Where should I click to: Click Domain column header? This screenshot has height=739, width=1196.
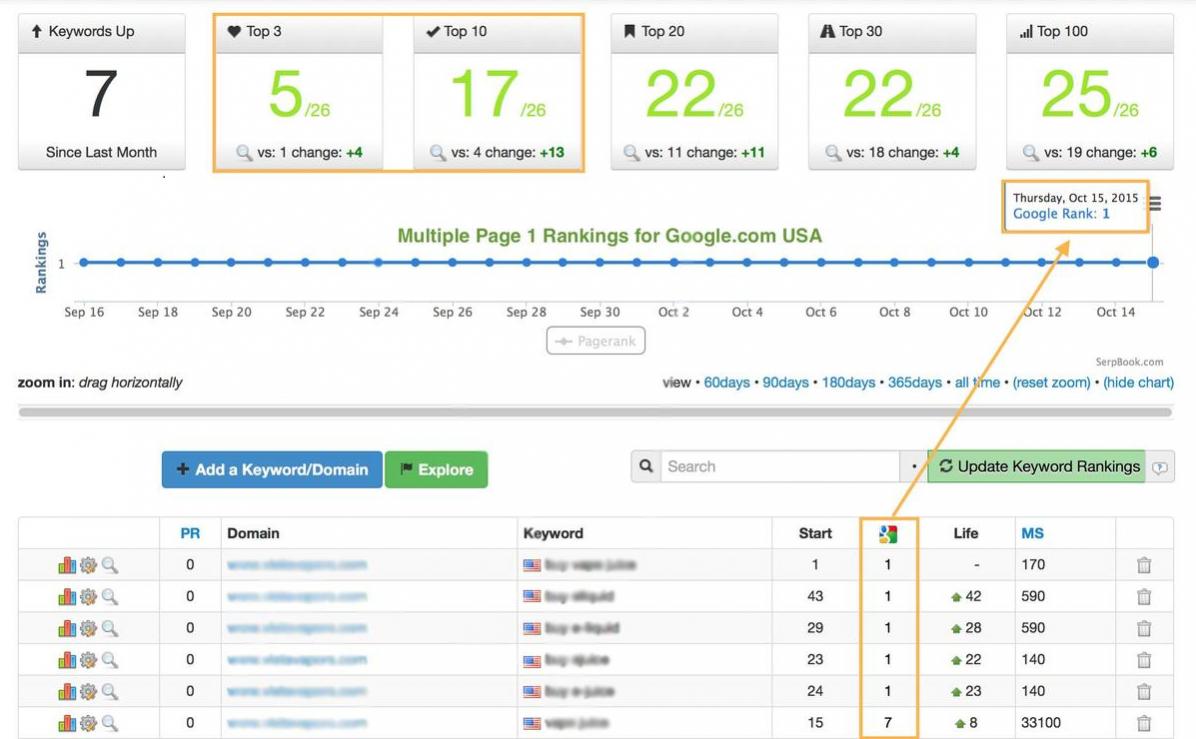(x=253, y=534)
